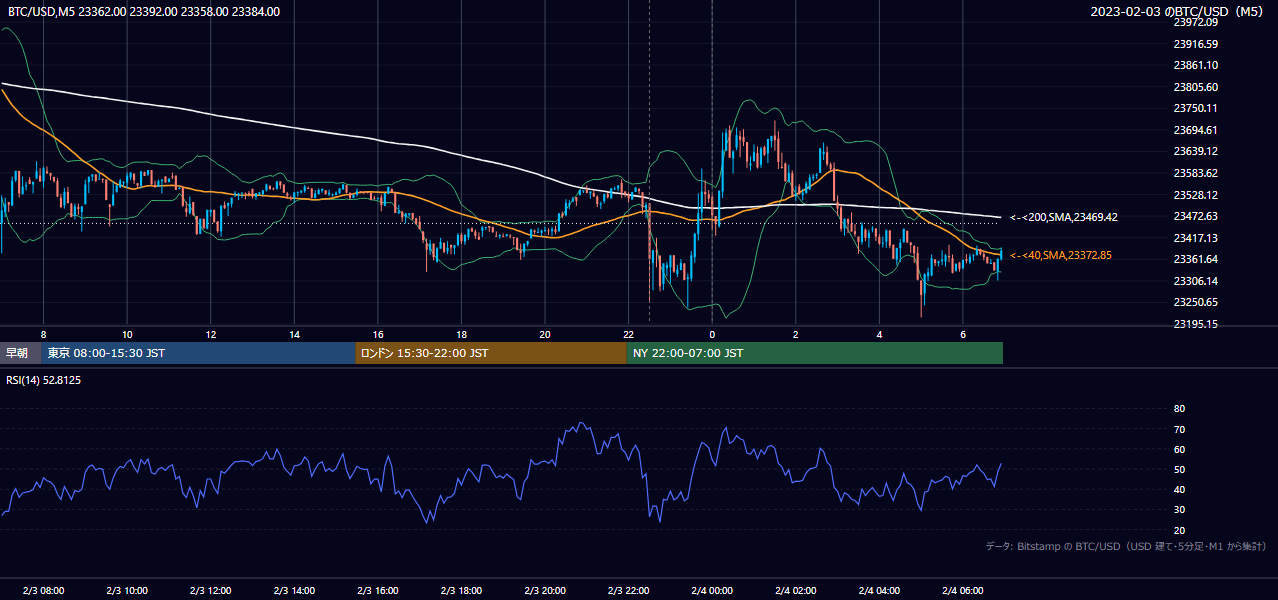Click hour label 6 below the price chart
Screen dimensions: 1278x600
963,334
